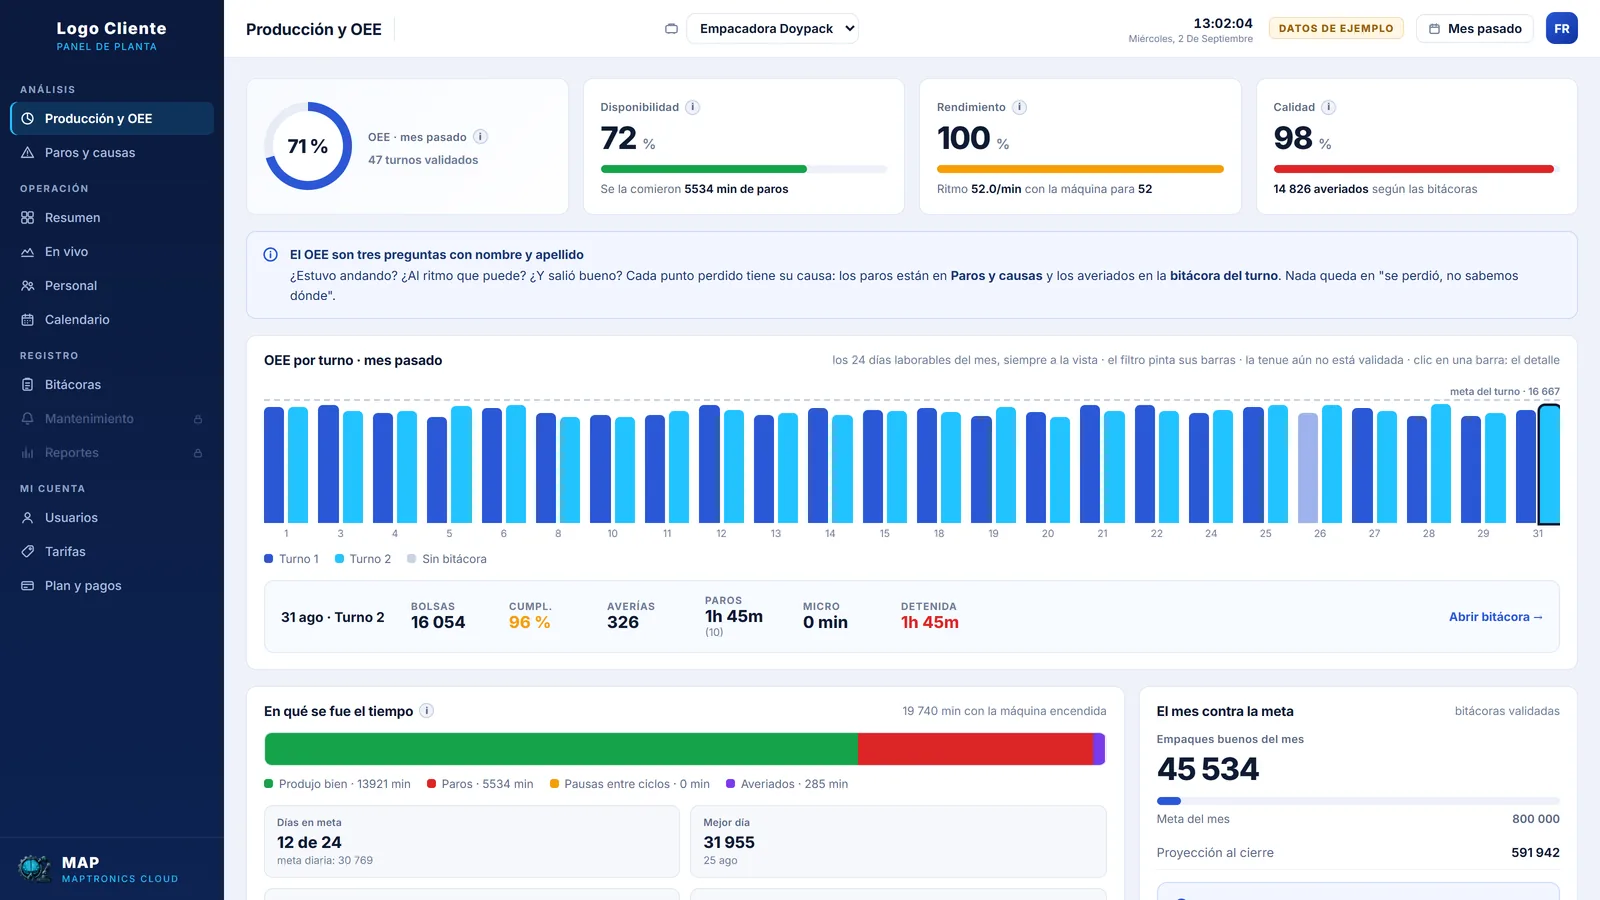The height and width of the screenshot is (900, 1600).
Task: Click the Usuarios person icon
Action: (x=28, y=518)
